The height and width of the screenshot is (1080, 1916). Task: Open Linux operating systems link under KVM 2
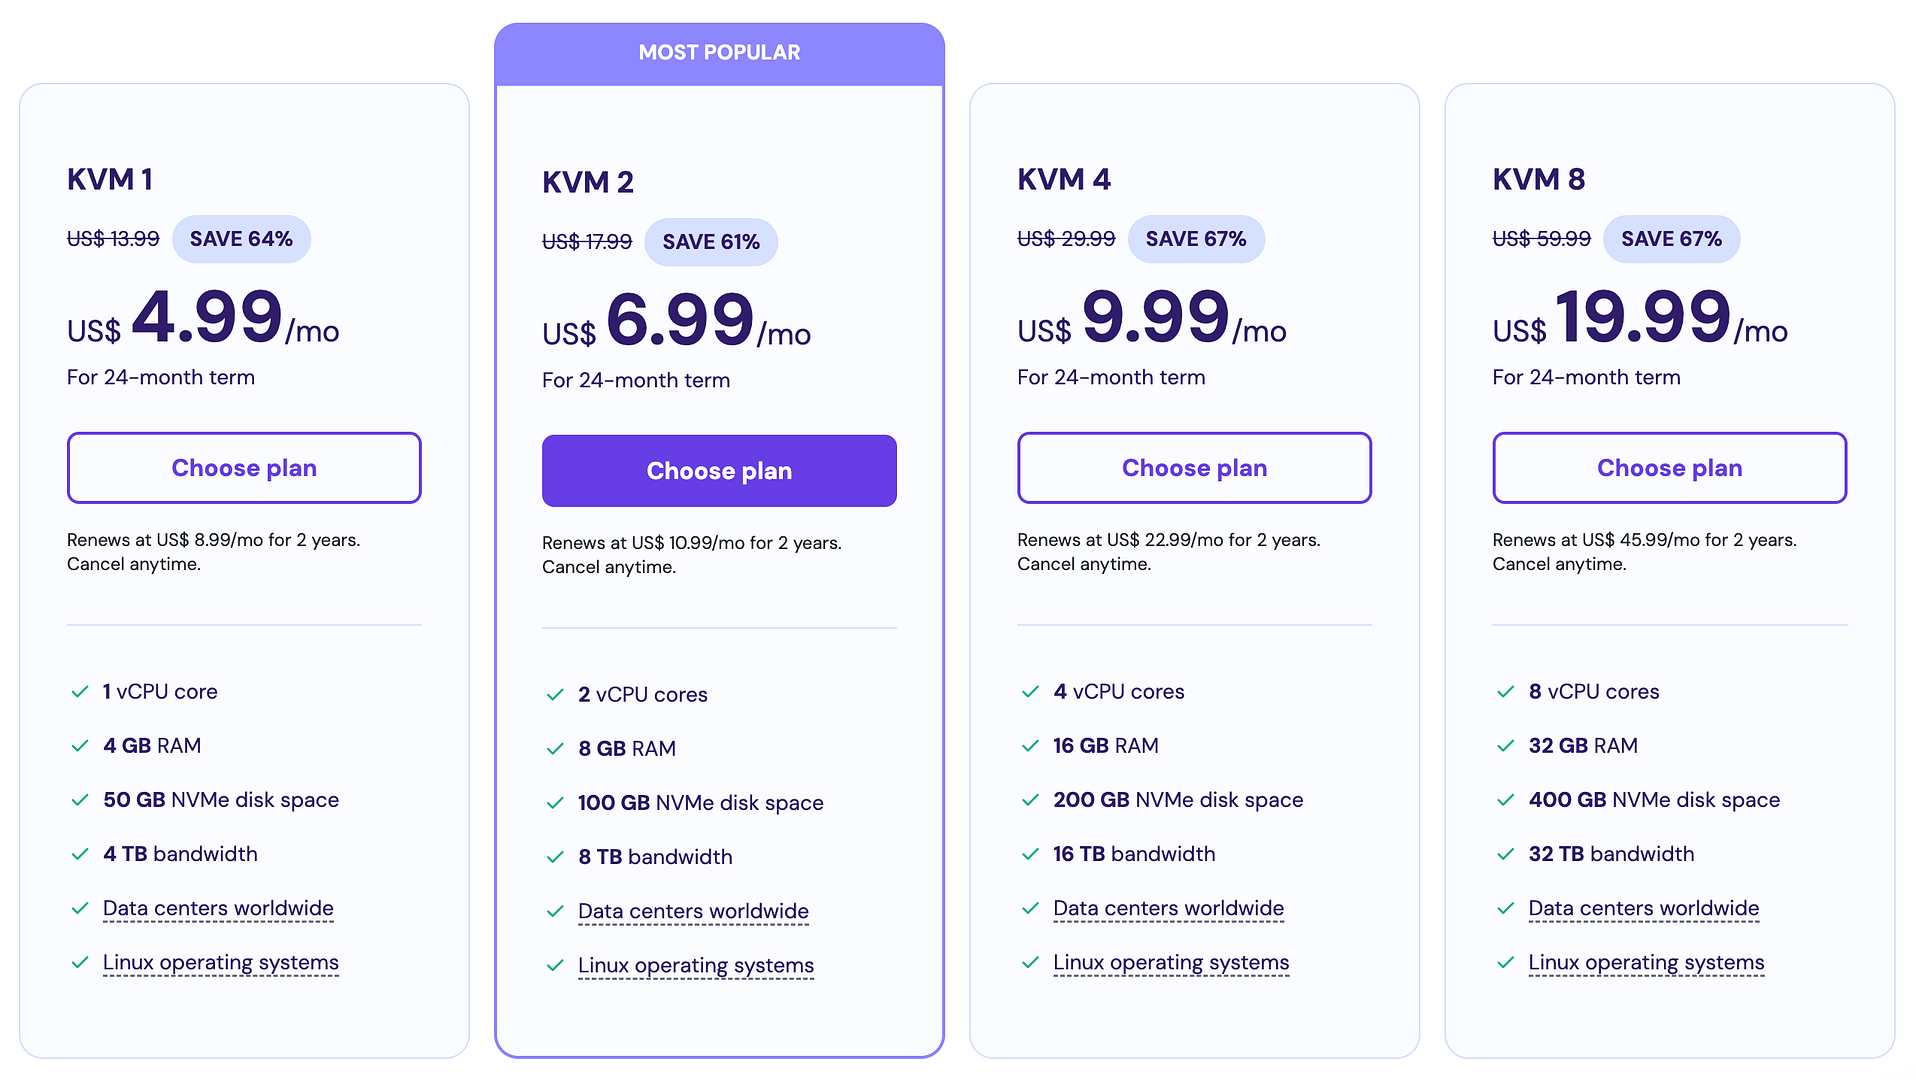(695, 965)
